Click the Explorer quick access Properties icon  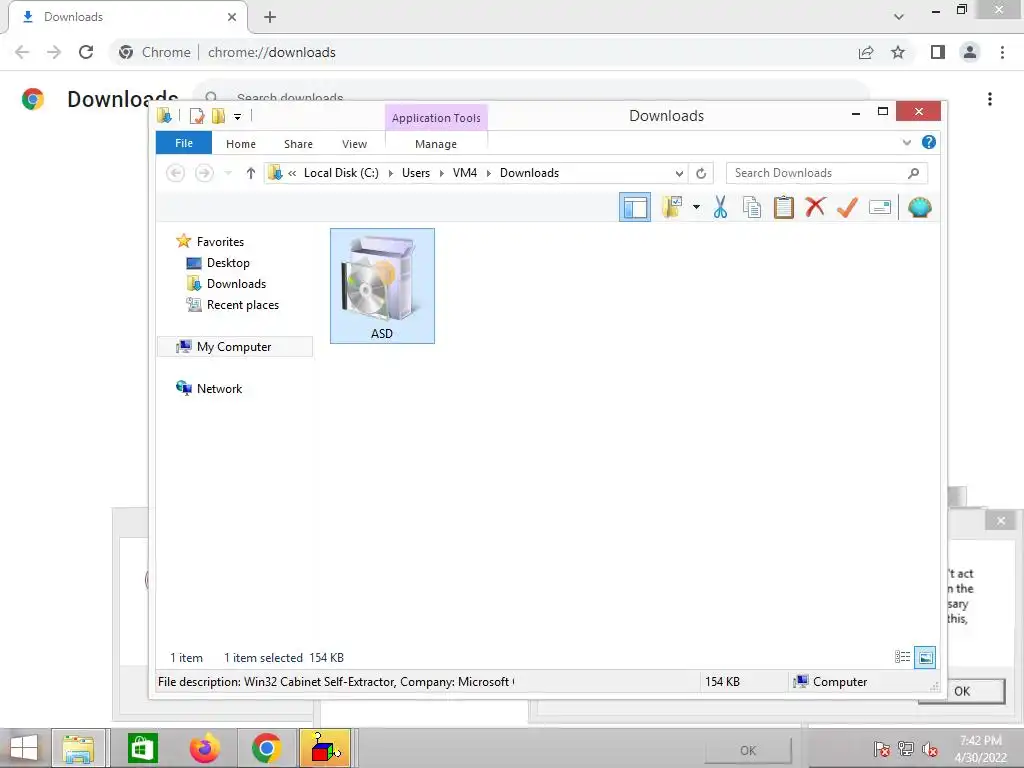[x=197, y=116]
